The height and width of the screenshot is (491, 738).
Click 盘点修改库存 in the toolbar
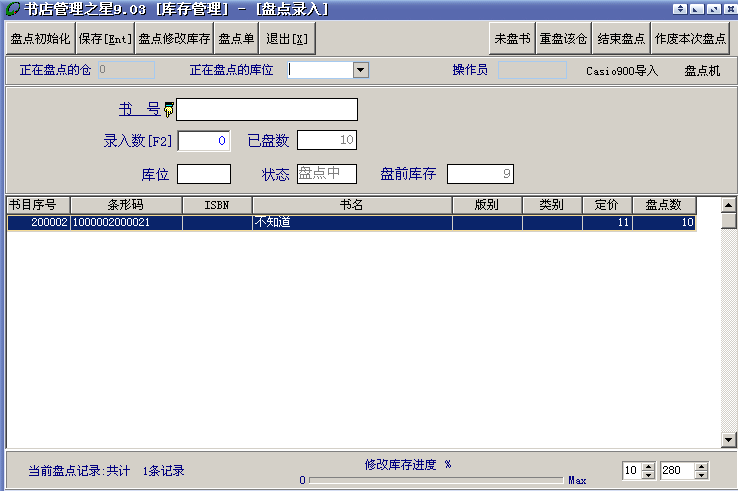coord(174,39)
